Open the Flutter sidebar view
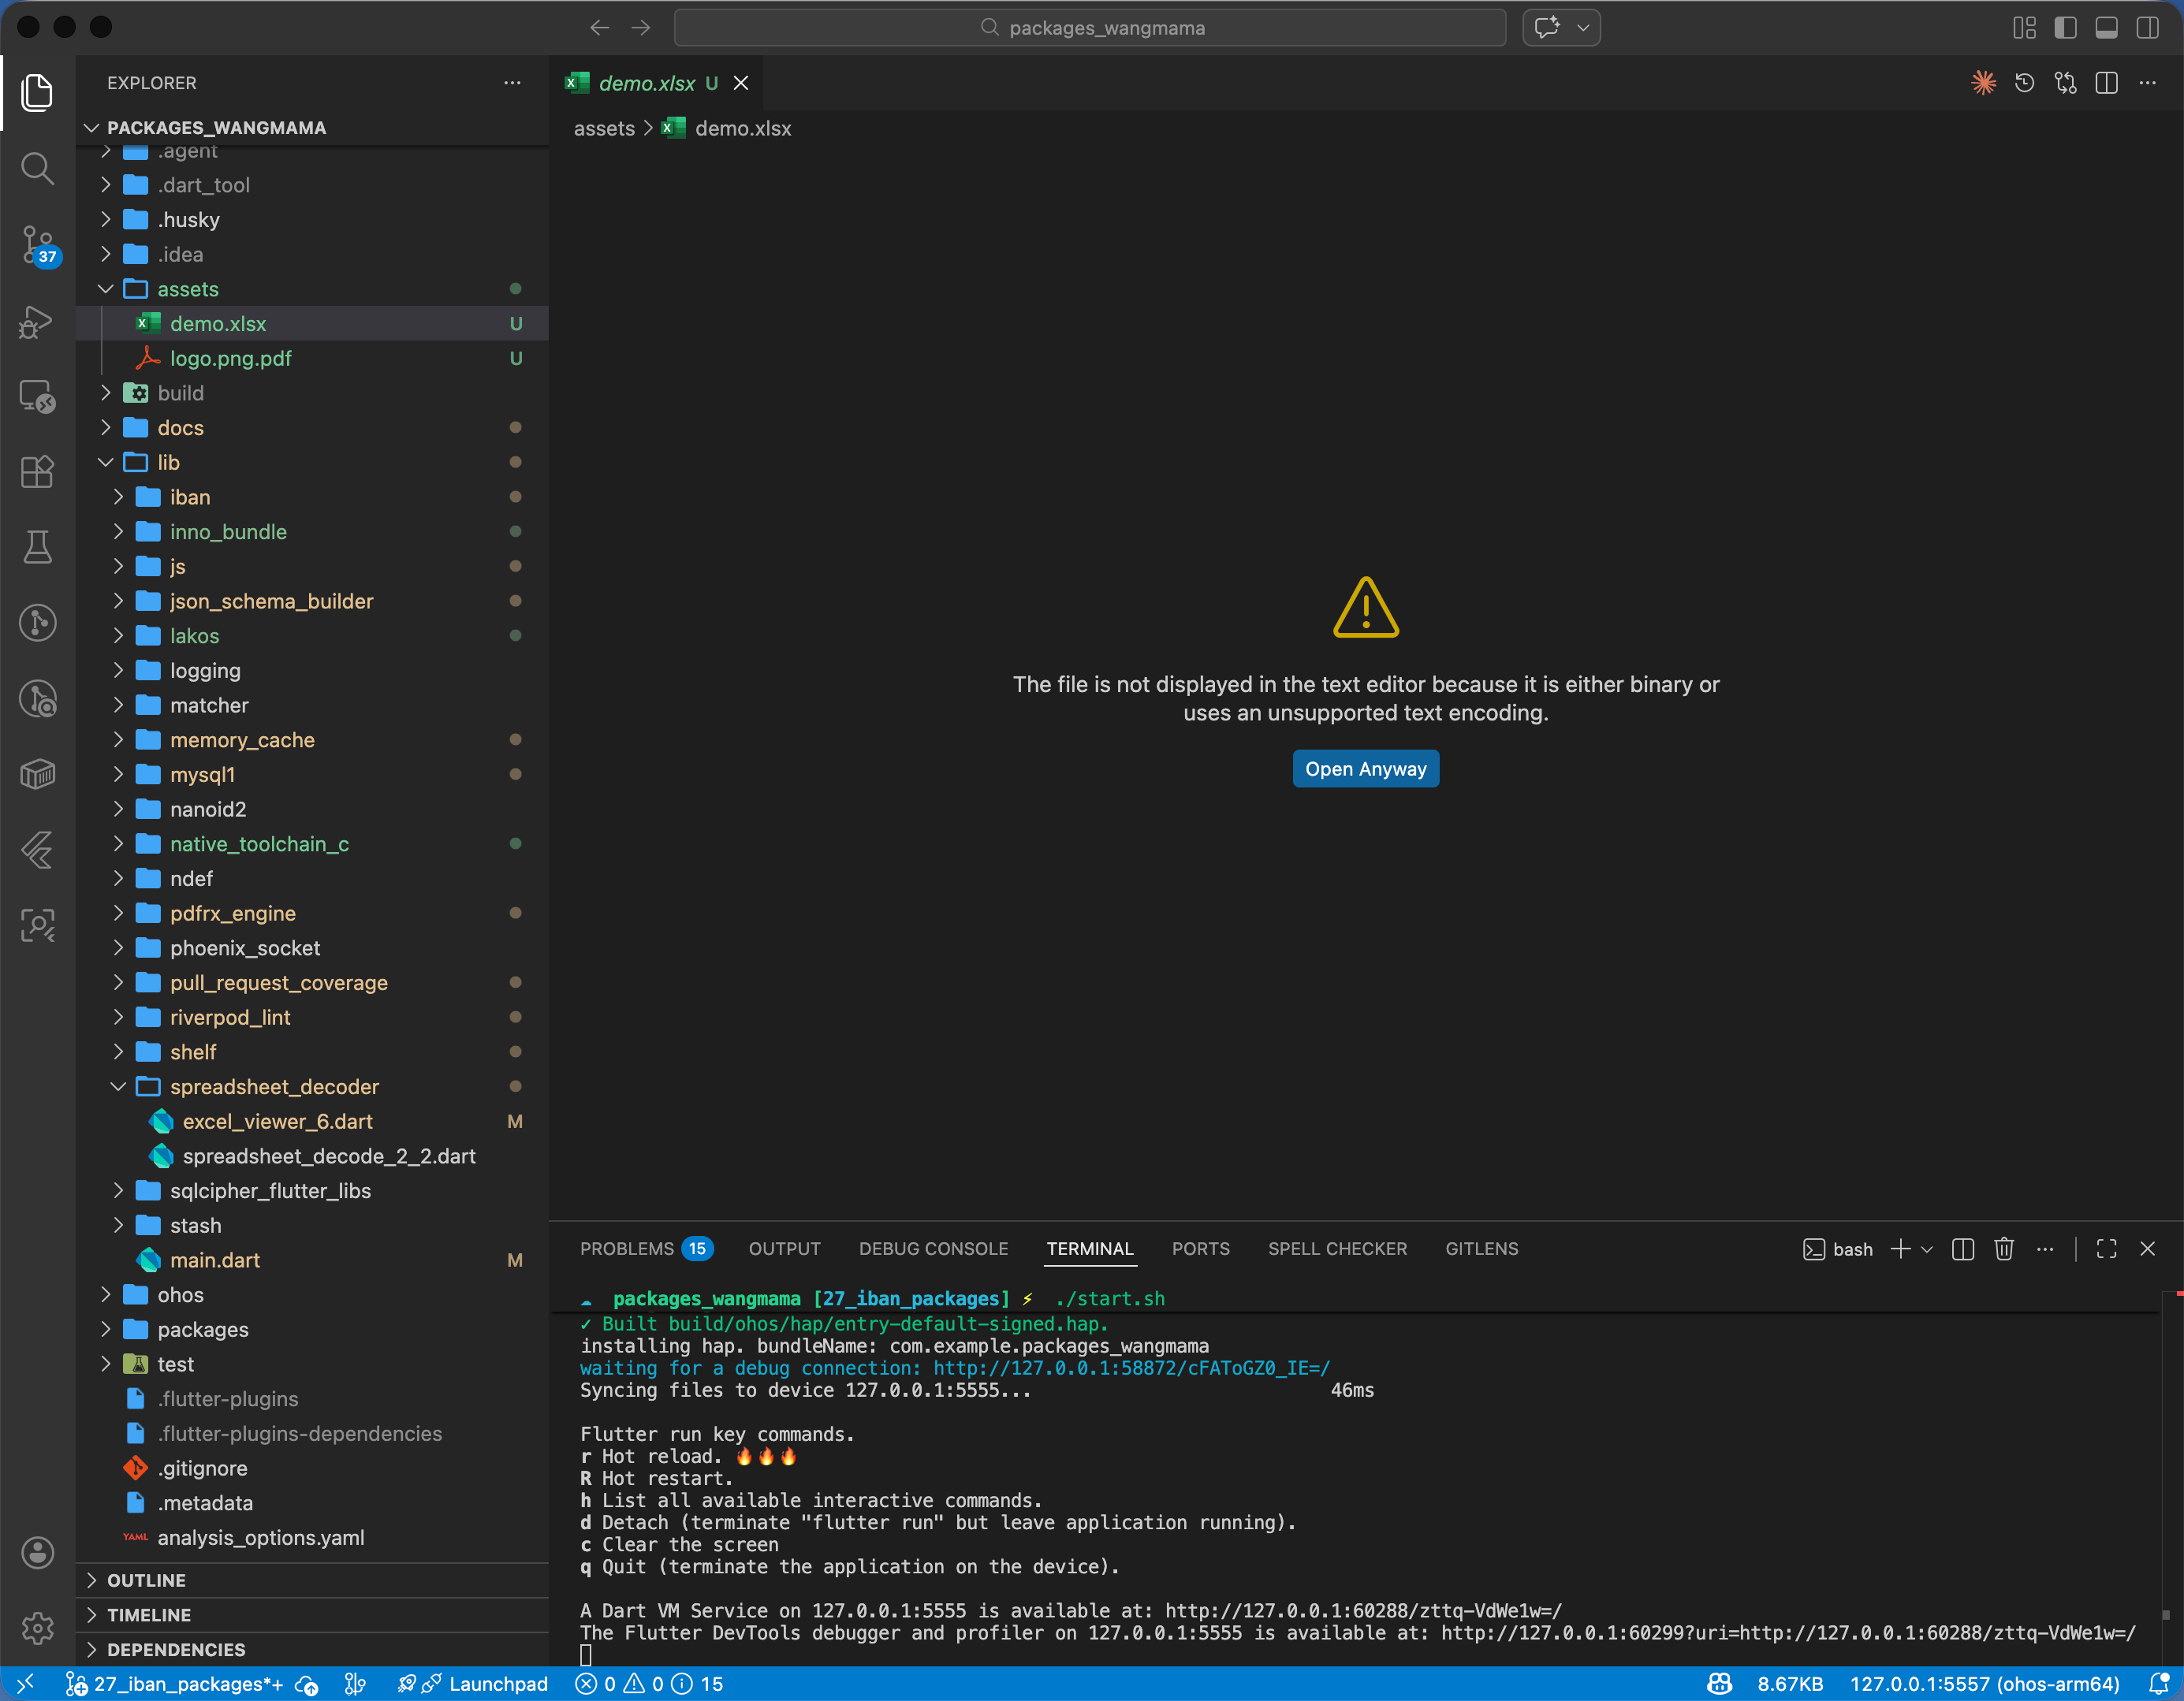This screenshot has height=1701, width=2184. (x=37, y=850)
